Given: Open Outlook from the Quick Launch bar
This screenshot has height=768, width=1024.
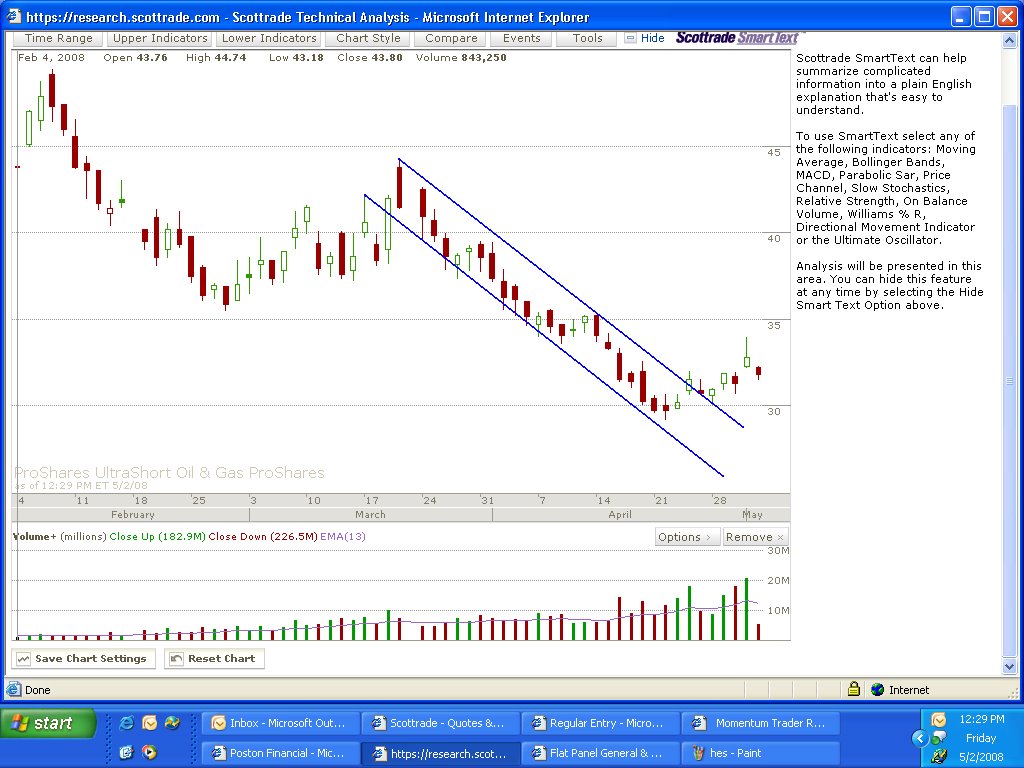Looking at the screenshot, I should click(150, 722).
